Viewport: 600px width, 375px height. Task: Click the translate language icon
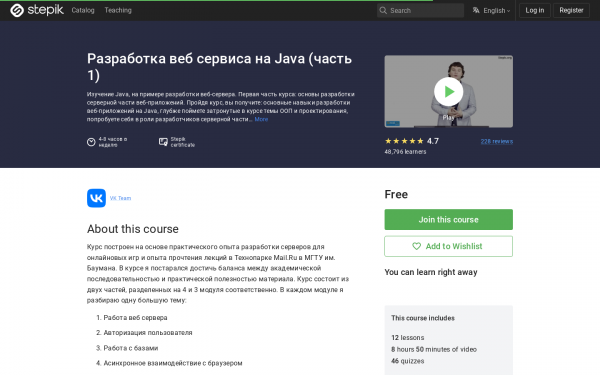pos(476,10)
